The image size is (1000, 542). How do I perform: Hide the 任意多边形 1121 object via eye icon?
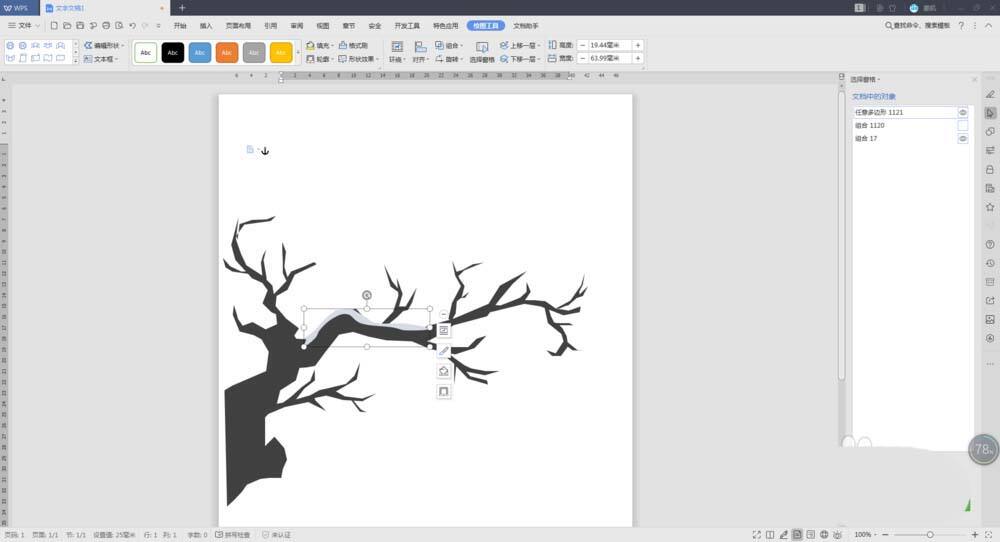coord(963,113)
